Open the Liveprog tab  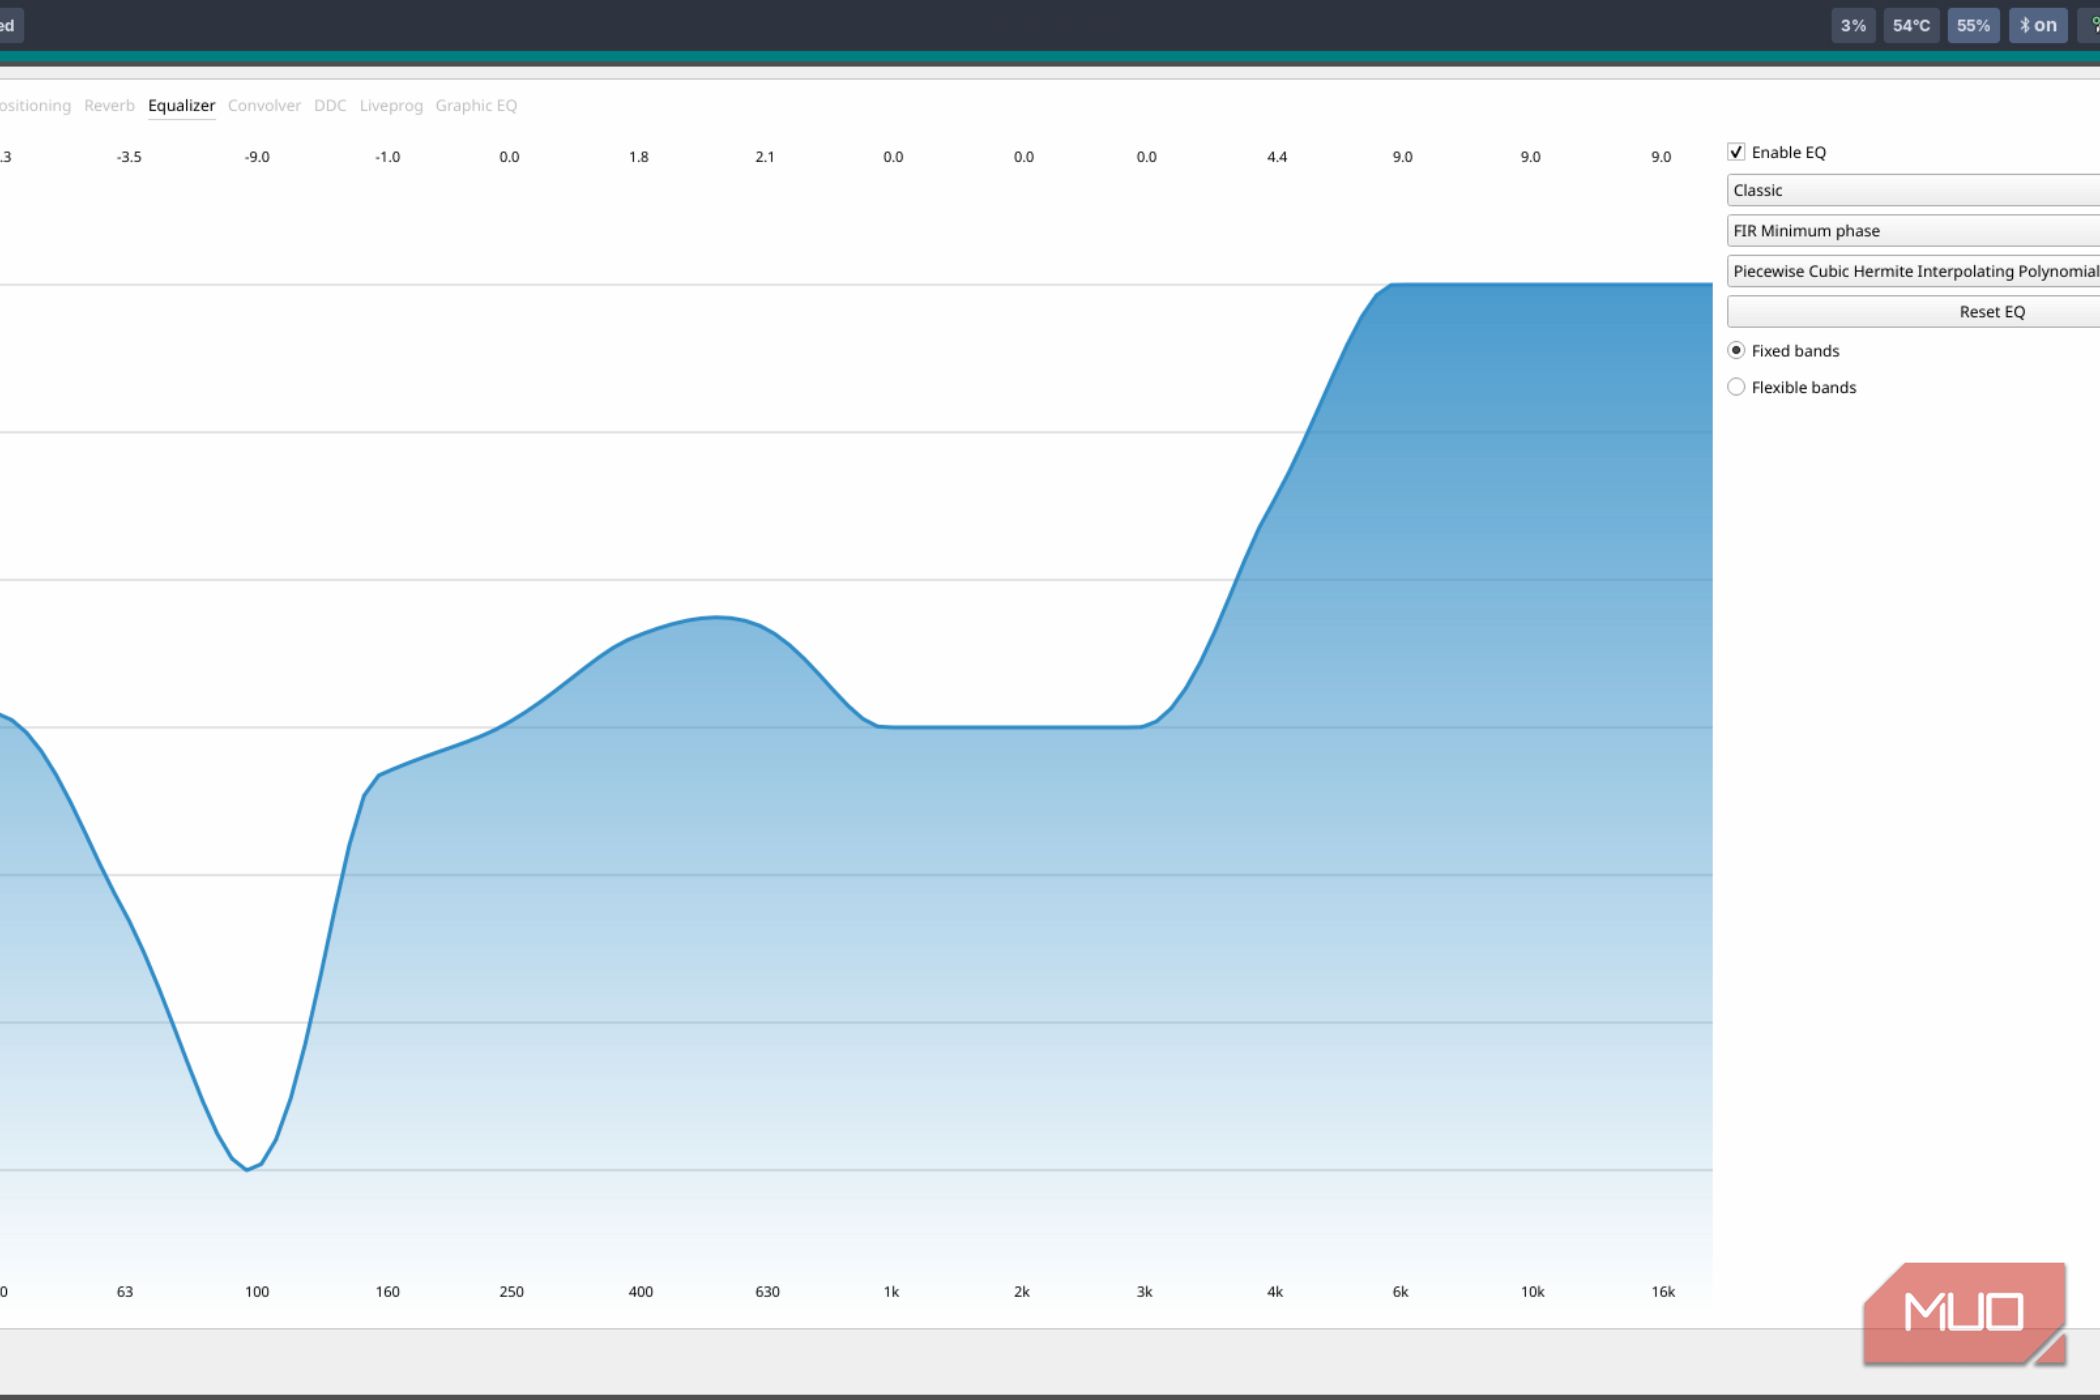(x=391, y=105)
